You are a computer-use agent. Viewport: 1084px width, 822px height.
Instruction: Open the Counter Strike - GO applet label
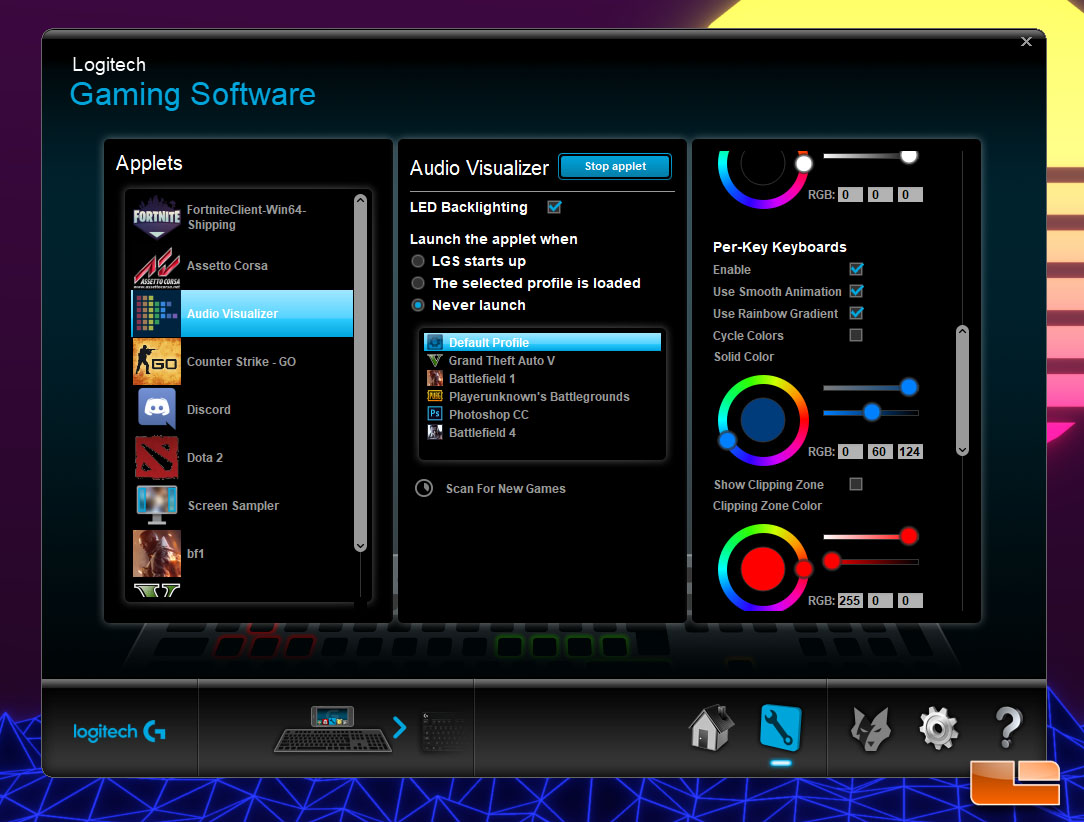(241, 362)
